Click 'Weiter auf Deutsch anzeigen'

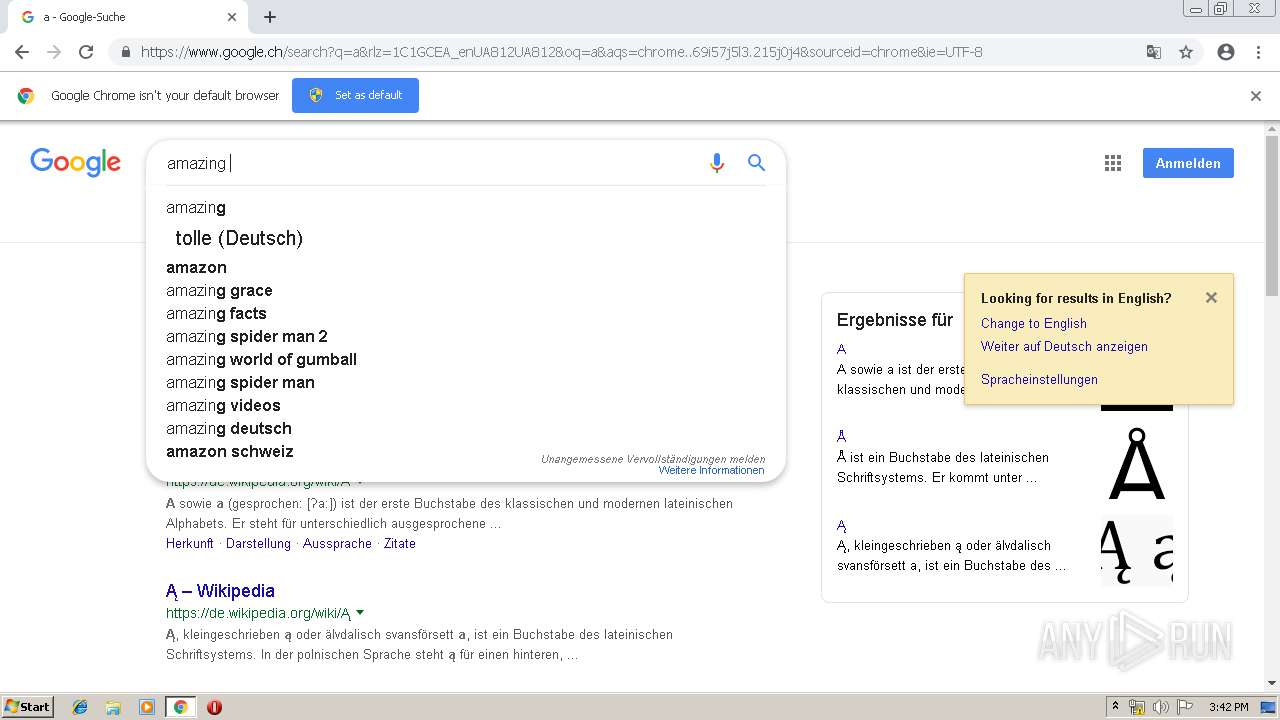(1064, 346)
